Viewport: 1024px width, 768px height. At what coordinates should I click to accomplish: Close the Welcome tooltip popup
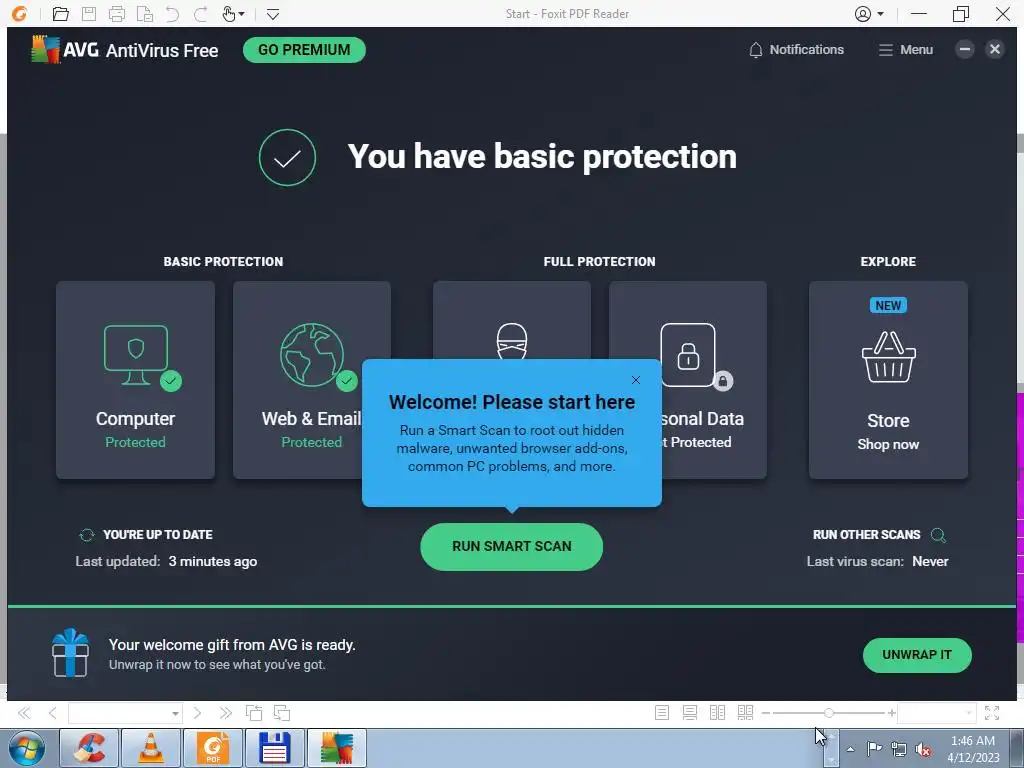click(635, 380)
